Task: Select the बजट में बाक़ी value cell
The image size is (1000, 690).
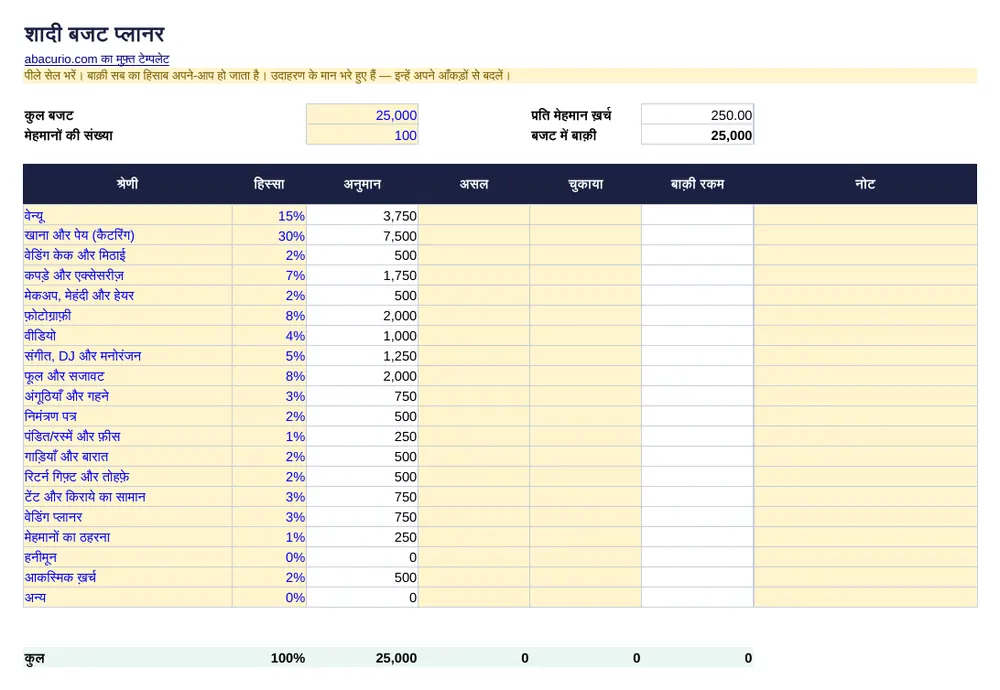Action: (697, 135)
